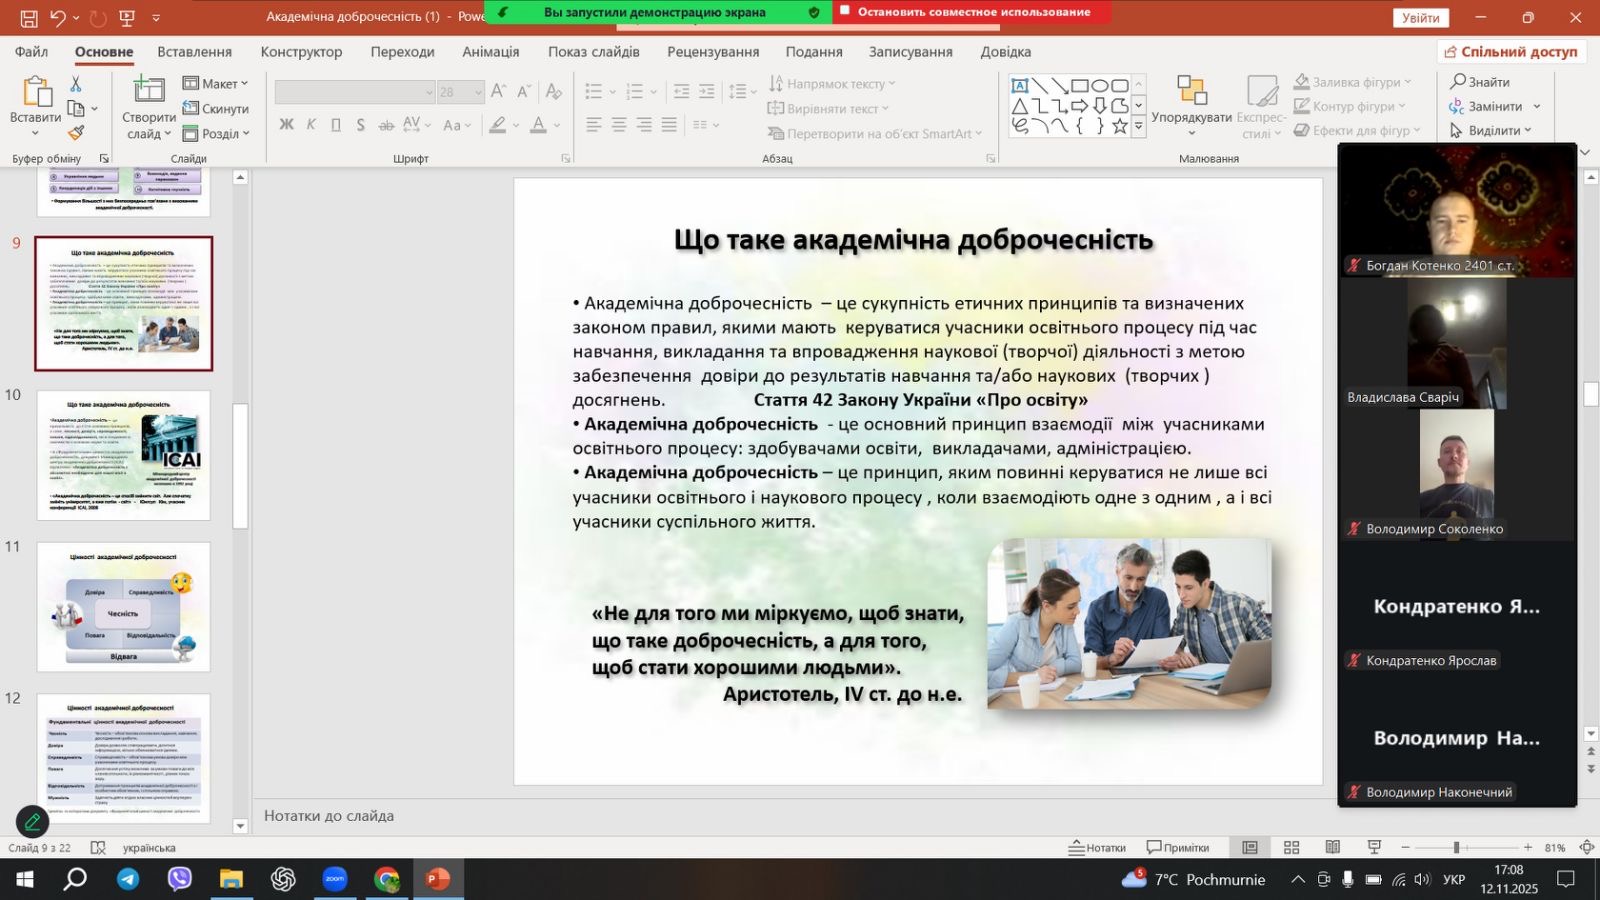Click the Спільний доступ share button

point(1511,52)
